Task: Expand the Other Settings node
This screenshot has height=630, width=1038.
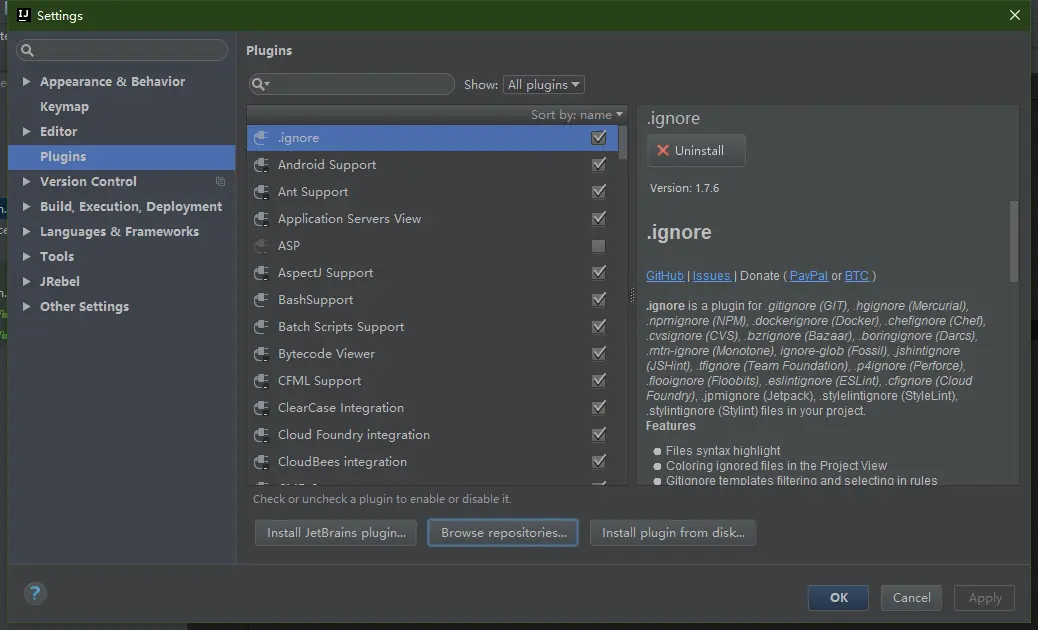Action: pos(26,306)
